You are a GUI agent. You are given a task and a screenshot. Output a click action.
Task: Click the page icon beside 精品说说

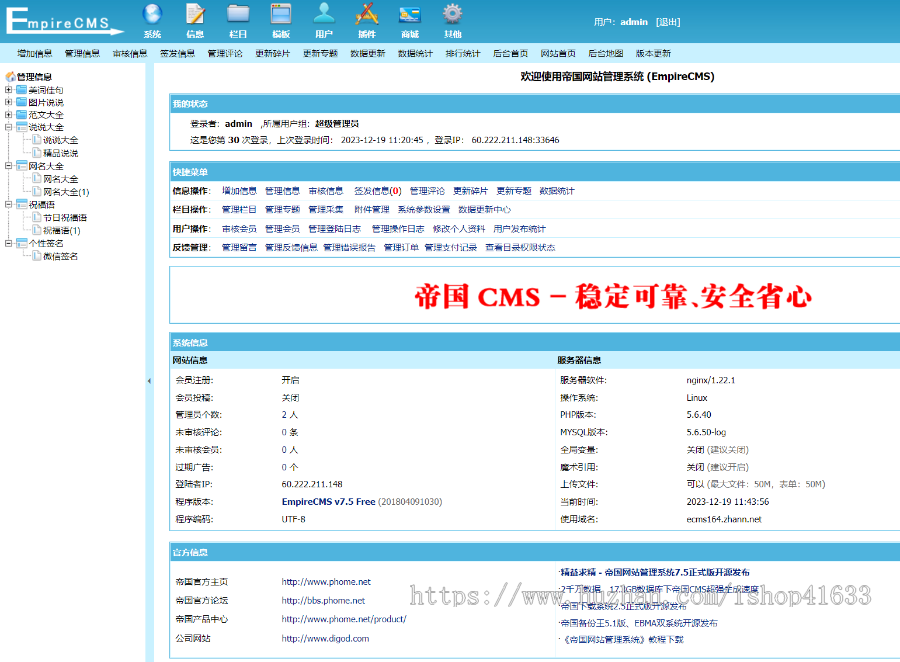[x=37, y=153]
